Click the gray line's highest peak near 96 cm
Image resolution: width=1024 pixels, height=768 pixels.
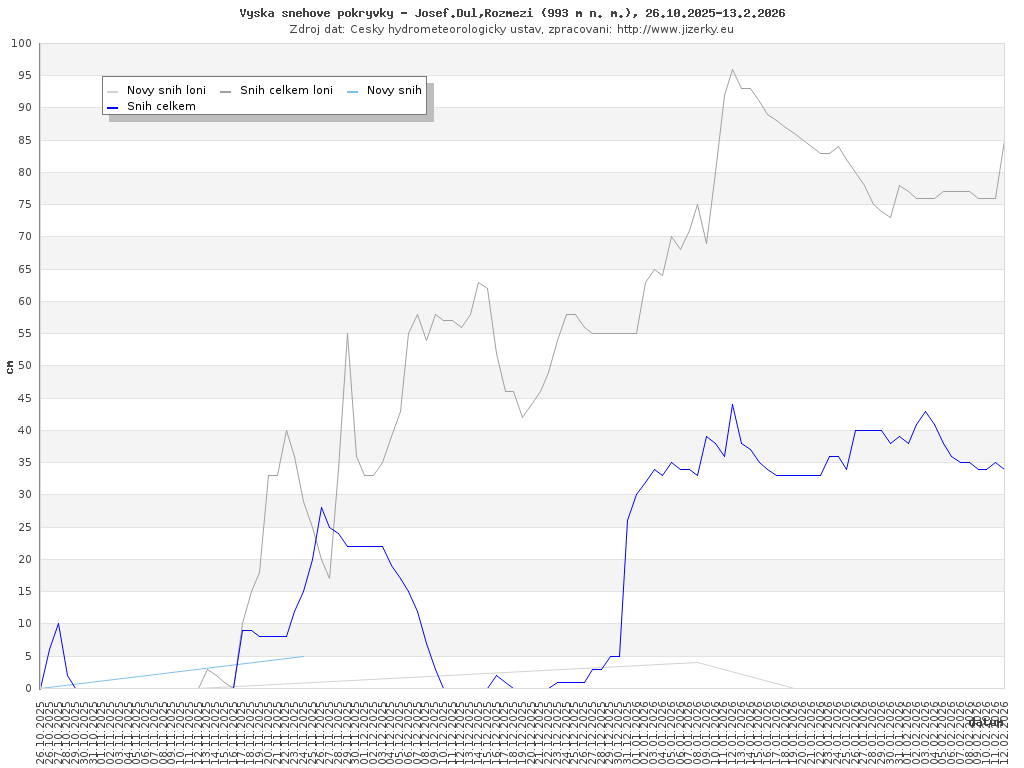pyautogui.click(x=732, y=70)
